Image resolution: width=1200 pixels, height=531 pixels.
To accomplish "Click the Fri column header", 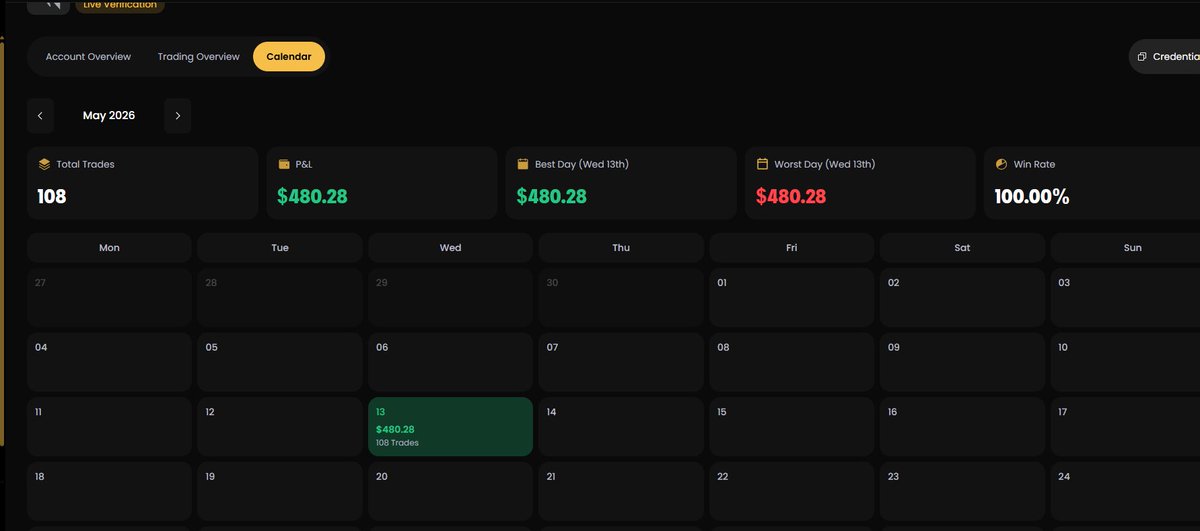I will click(792, 248).
